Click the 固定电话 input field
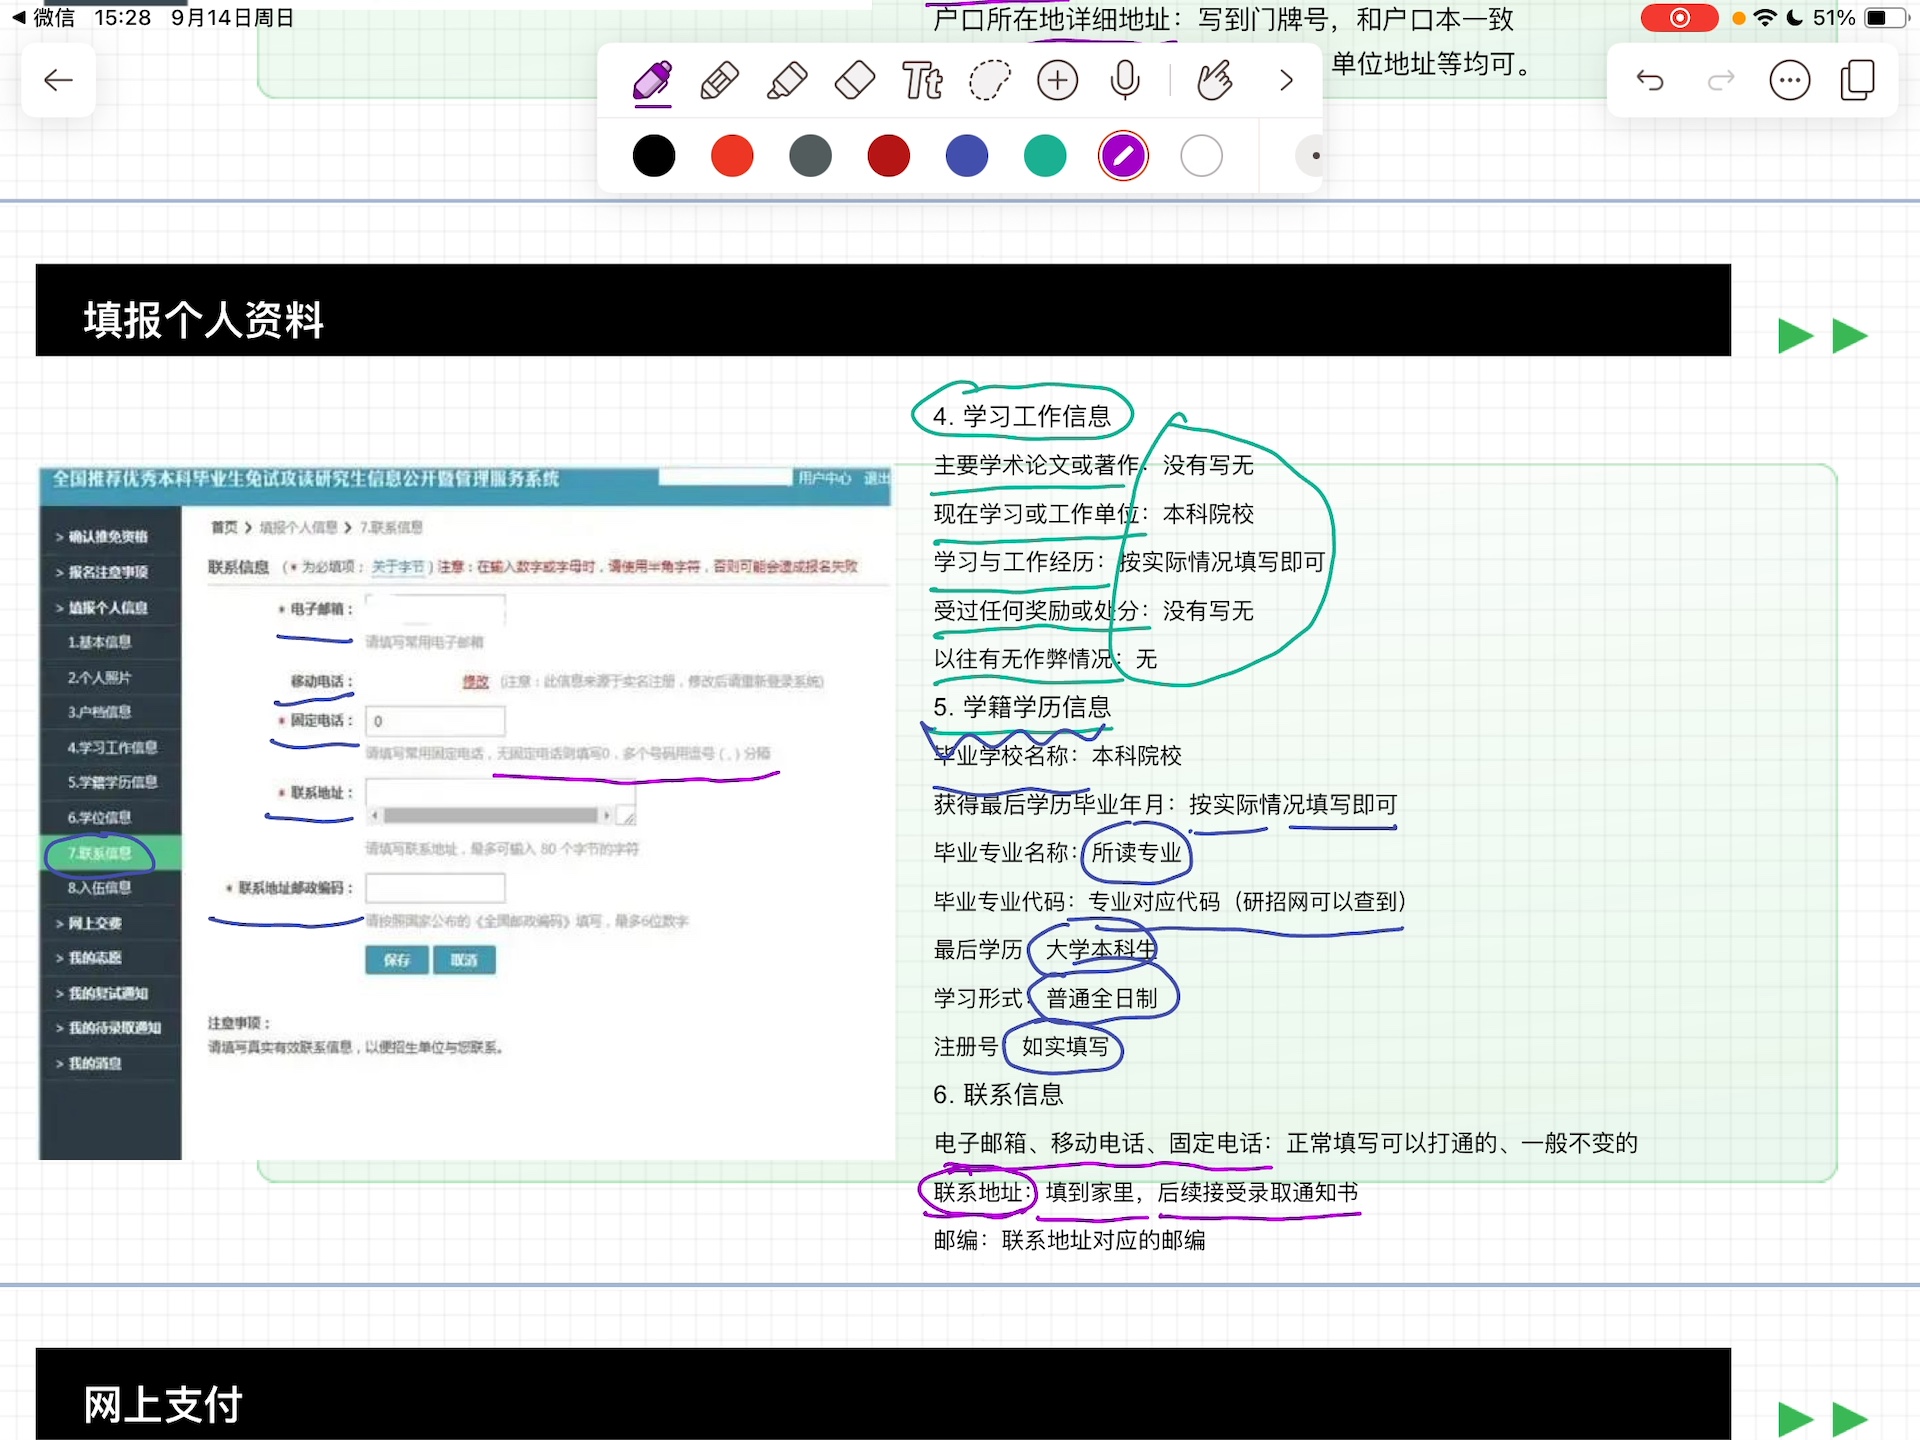This screenshot has width=1920, height=1440. (435, 720)
